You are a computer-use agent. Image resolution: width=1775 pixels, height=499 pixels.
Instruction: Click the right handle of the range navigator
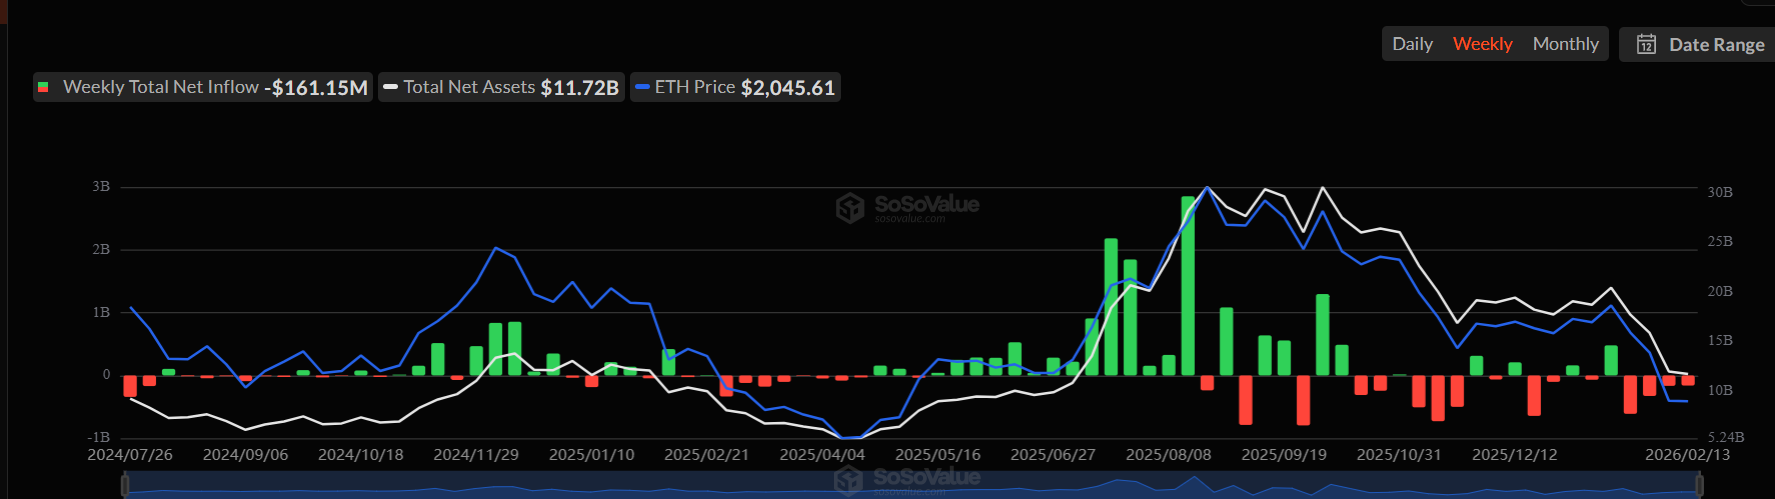tap(1700, 486)
